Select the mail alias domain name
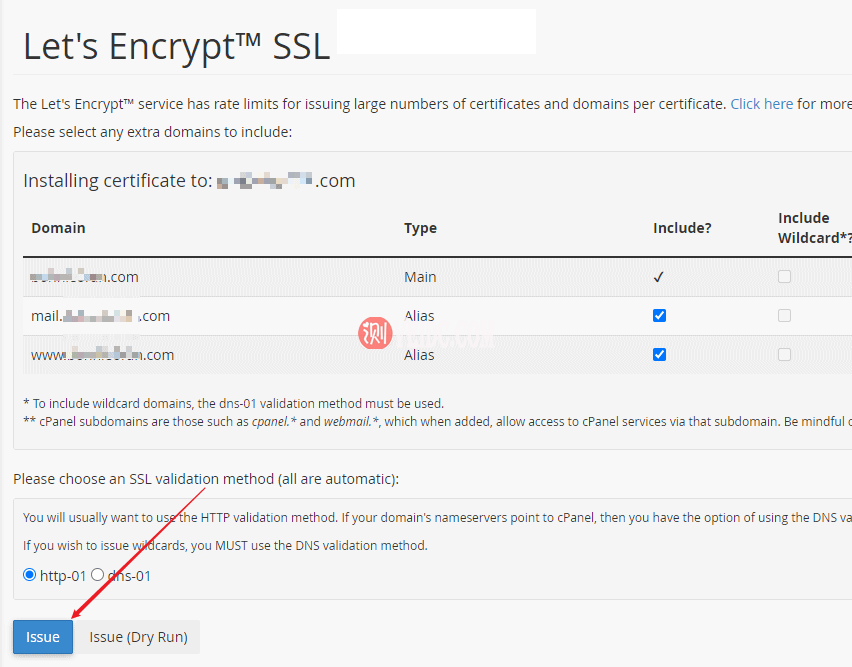The height and width of the screenshot is (667, 852). pyautogui.click(x=100, y=316)
